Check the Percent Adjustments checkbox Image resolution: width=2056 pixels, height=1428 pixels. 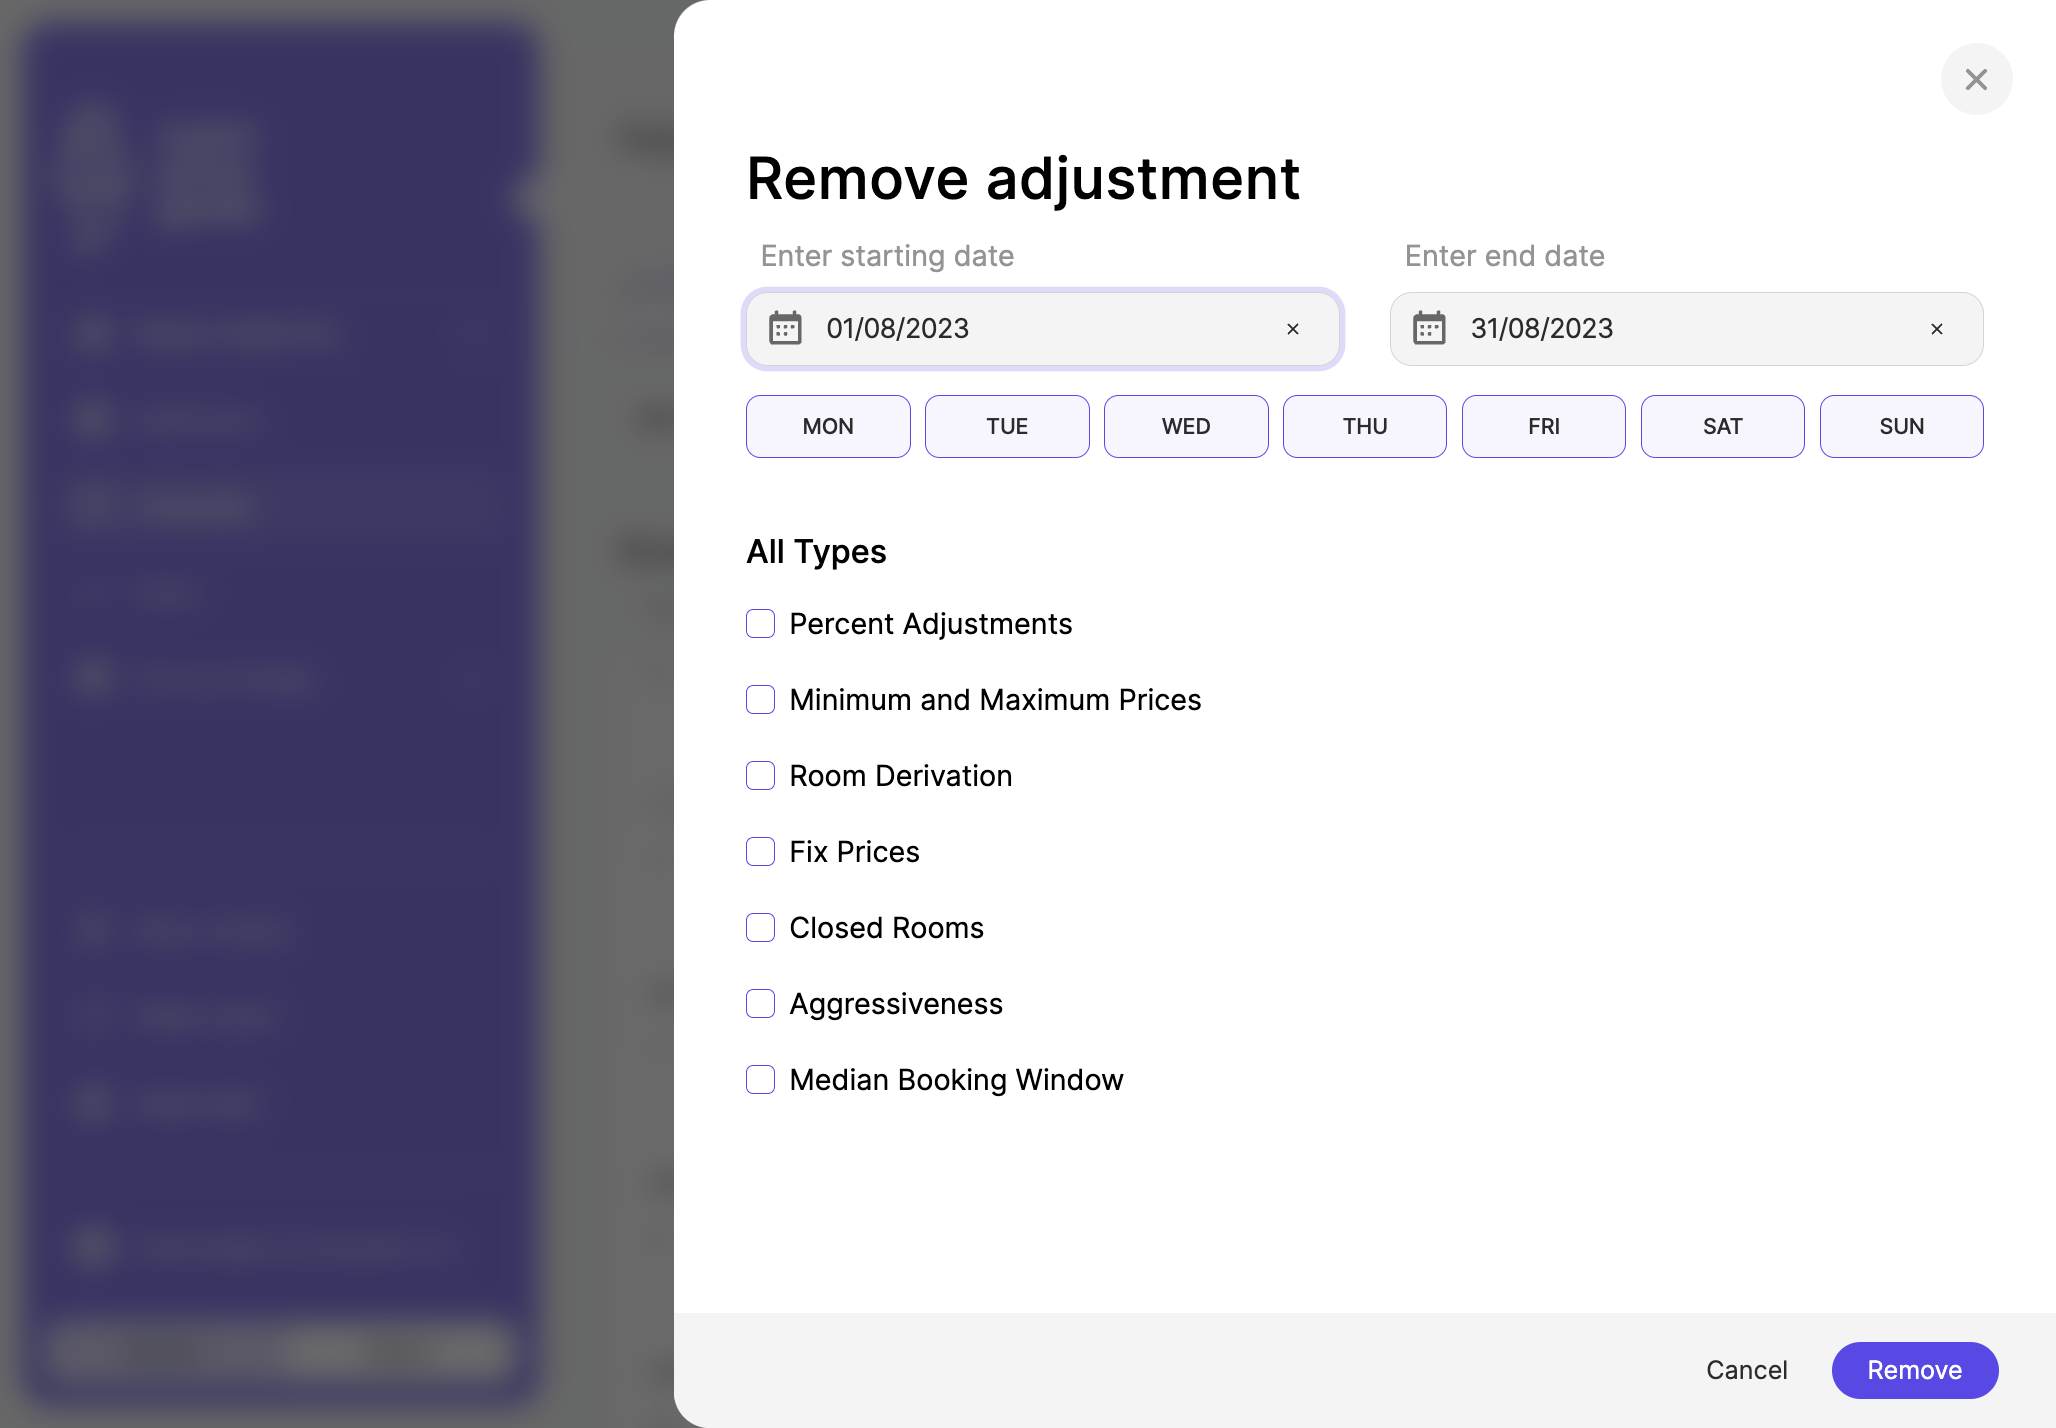pyautogui.click(x=761, y=624)
